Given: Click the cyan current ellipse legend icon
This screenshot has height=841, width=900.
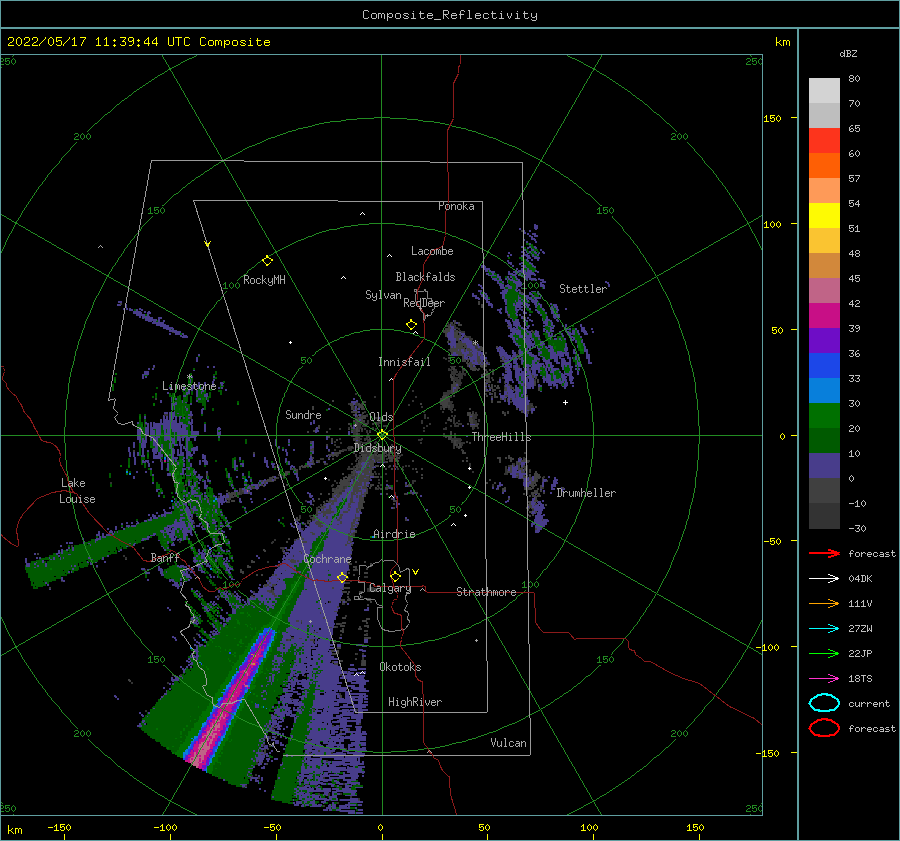Looking at the screenshot, I should point(824,703).
